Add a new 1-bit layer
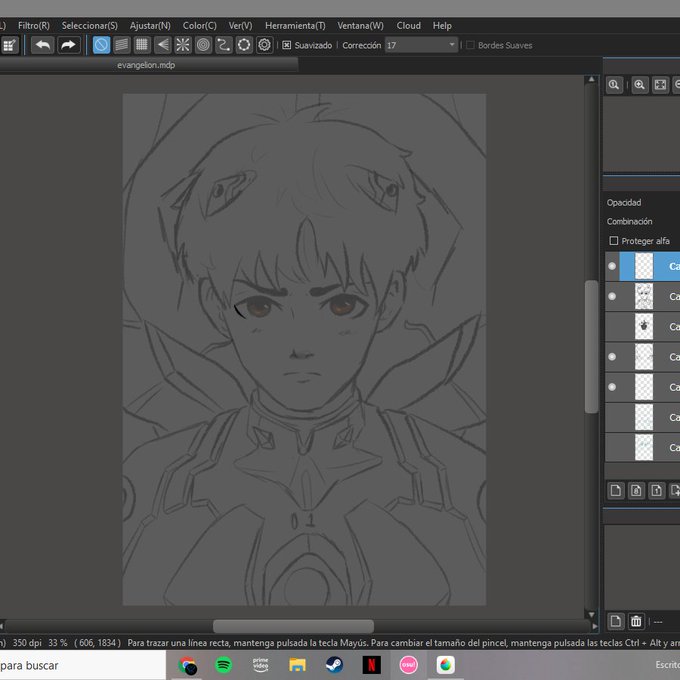Image resolution: width=680 pixels, height=680 pixels. pyautogui.click(x=657, y=490)
